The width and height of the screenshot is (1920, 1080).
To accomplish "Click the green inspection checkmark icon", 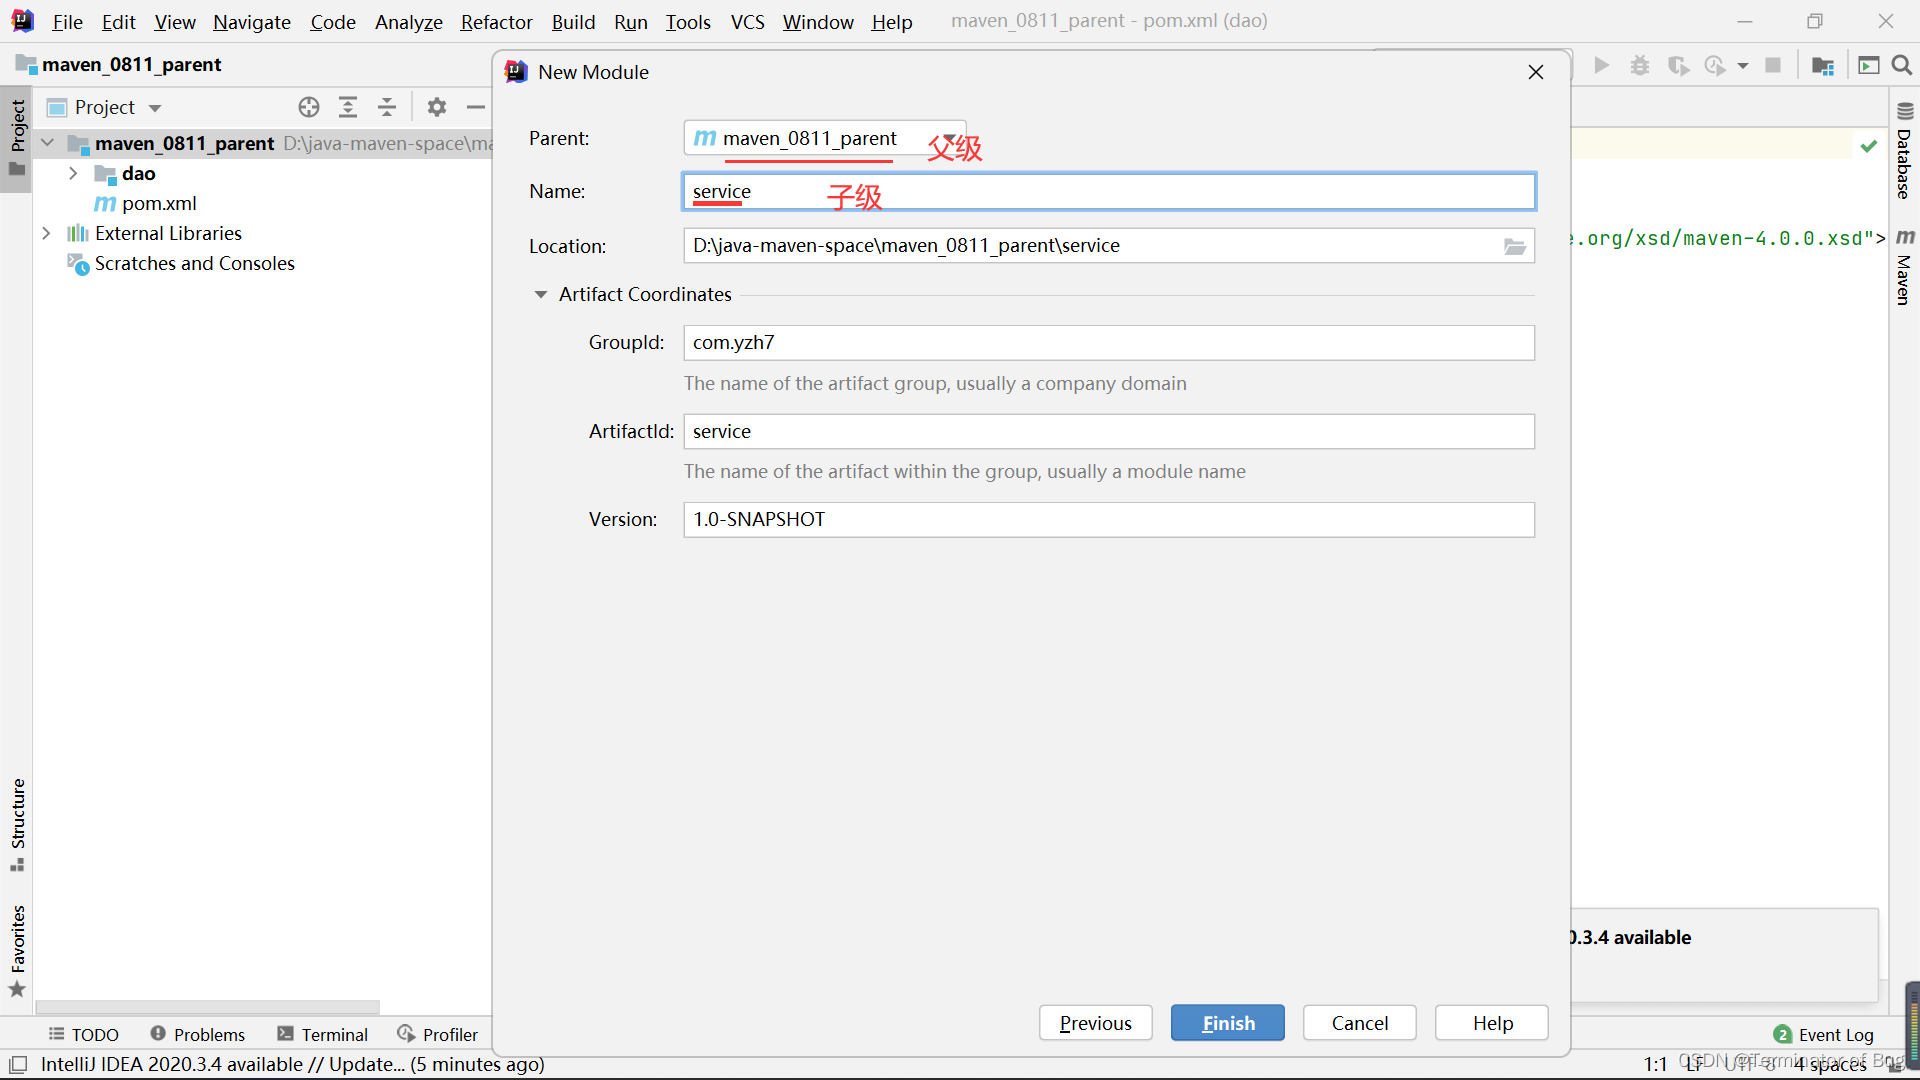I will (1868, 146).
